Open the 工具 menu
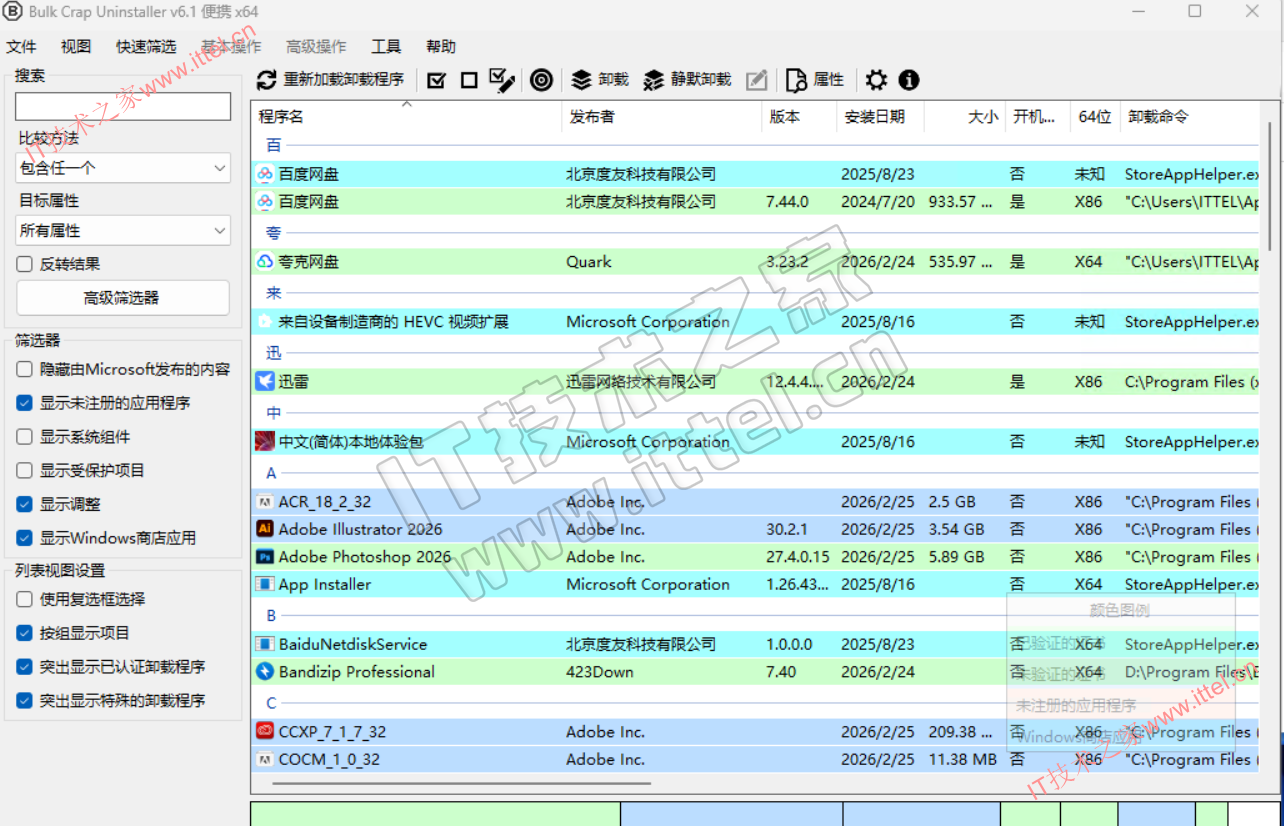This screenshot has width=1284, height=826. 386,47
